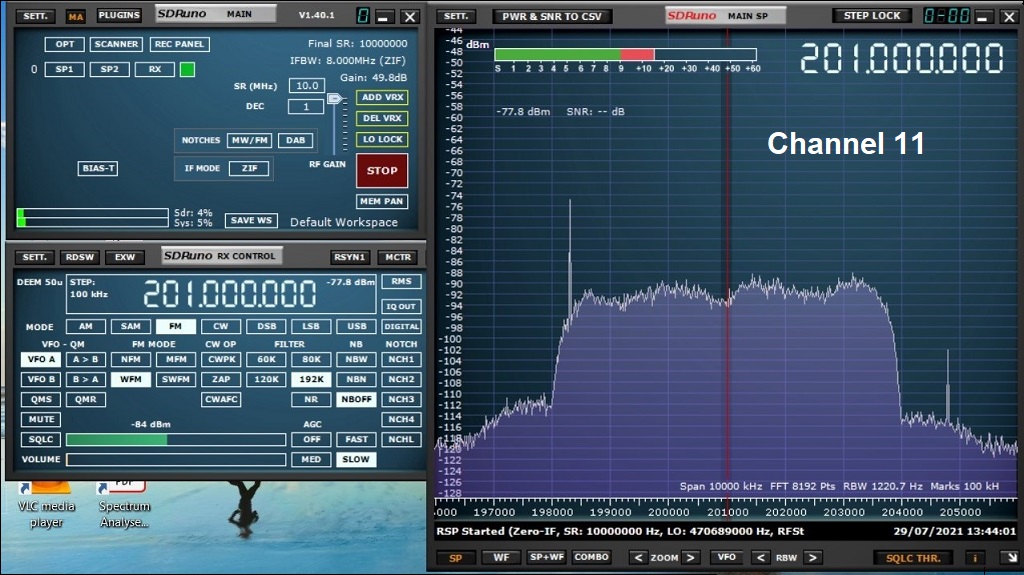The width and height of the screenshot is (1024, 575).
Task: Click the resize arrow icon in Main SP
Action: coord(1012,557)
